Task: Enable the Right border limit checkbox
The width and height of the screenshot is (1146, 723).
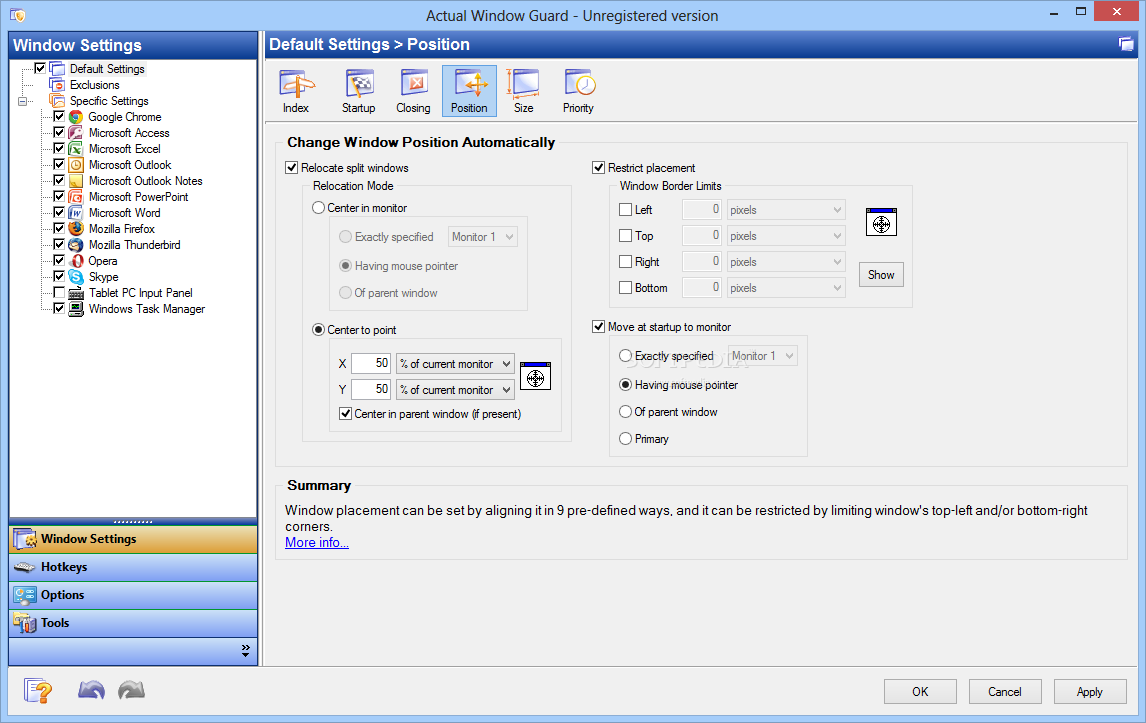Action: pyautogui.click(x=626, y=262)
